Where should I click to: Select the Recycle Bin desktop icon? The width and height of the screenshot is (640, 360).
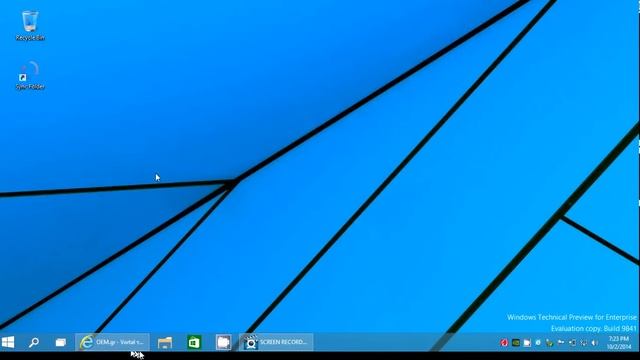point(30,26)
